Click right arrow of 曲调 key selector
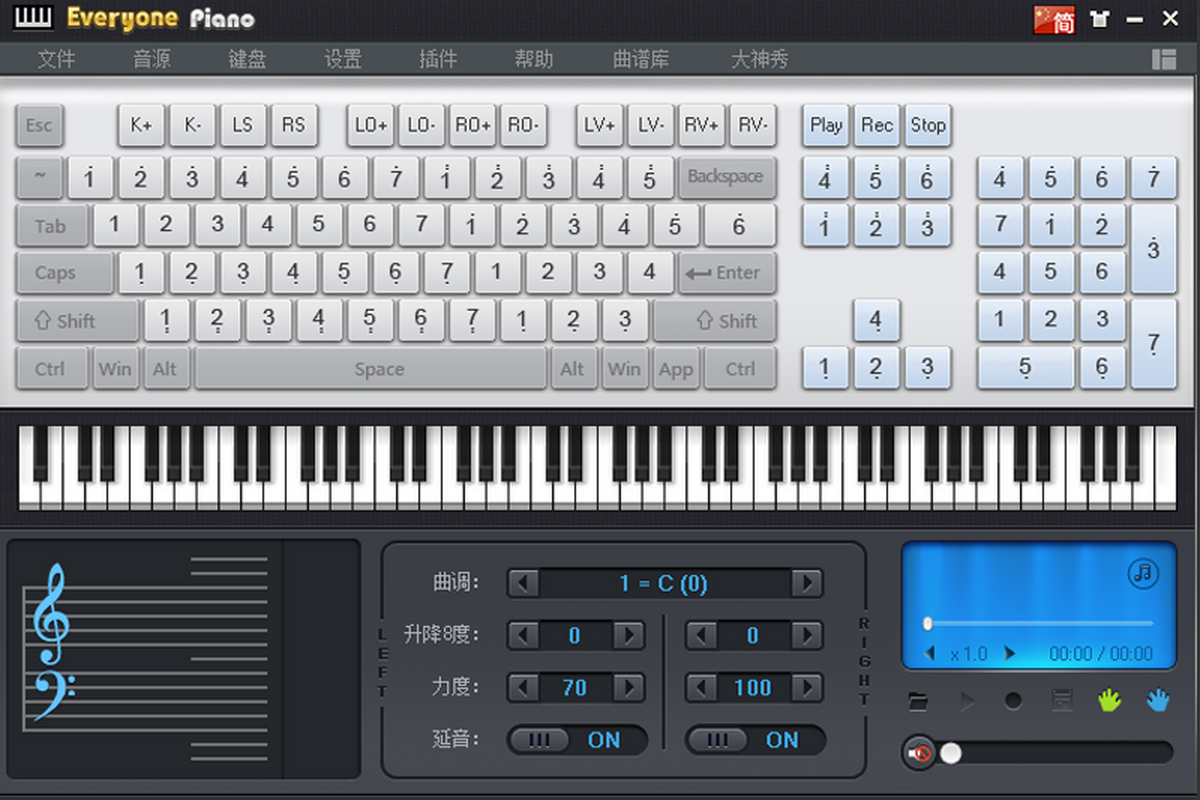This screenshot has height=800, width=1200. [806, 583]
